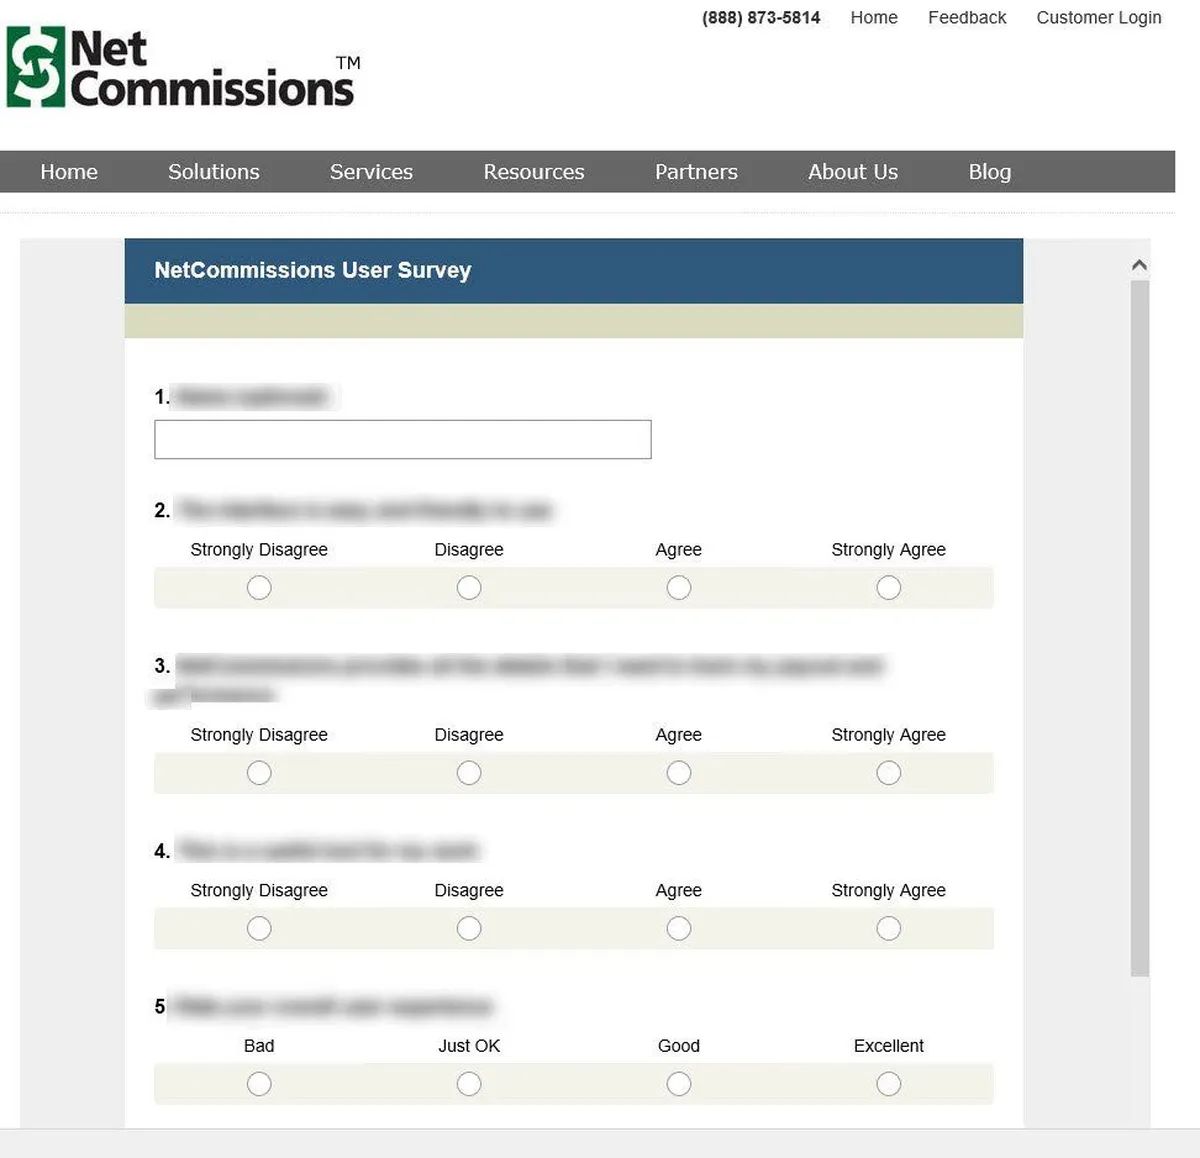Click the survey vertical scrollbar thumb
This screenshot has height=1158, width=1200.
tap(1139, 628)
